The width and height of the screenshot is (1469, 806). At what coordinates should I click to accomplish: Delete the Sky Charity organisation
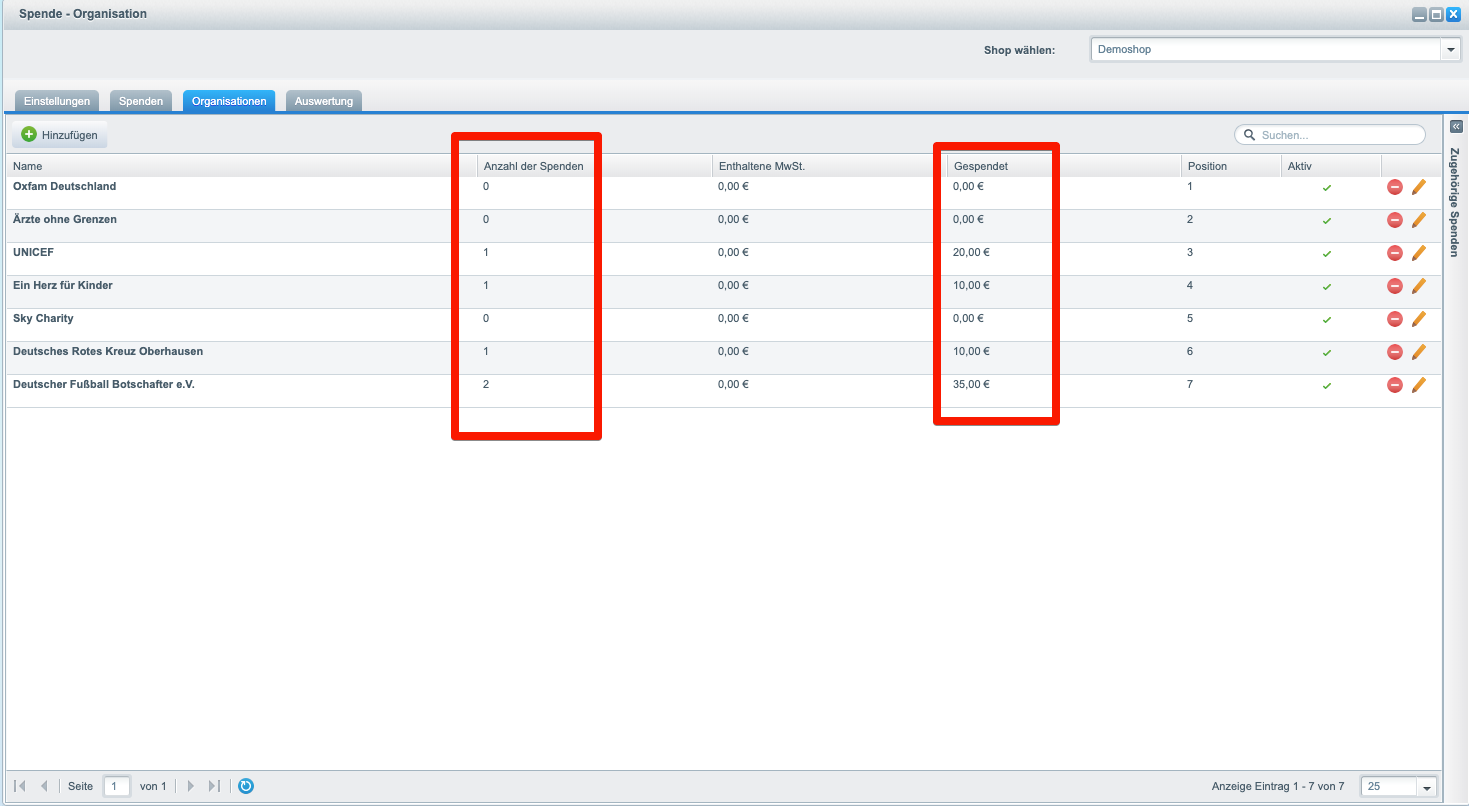click(1394, 319)
